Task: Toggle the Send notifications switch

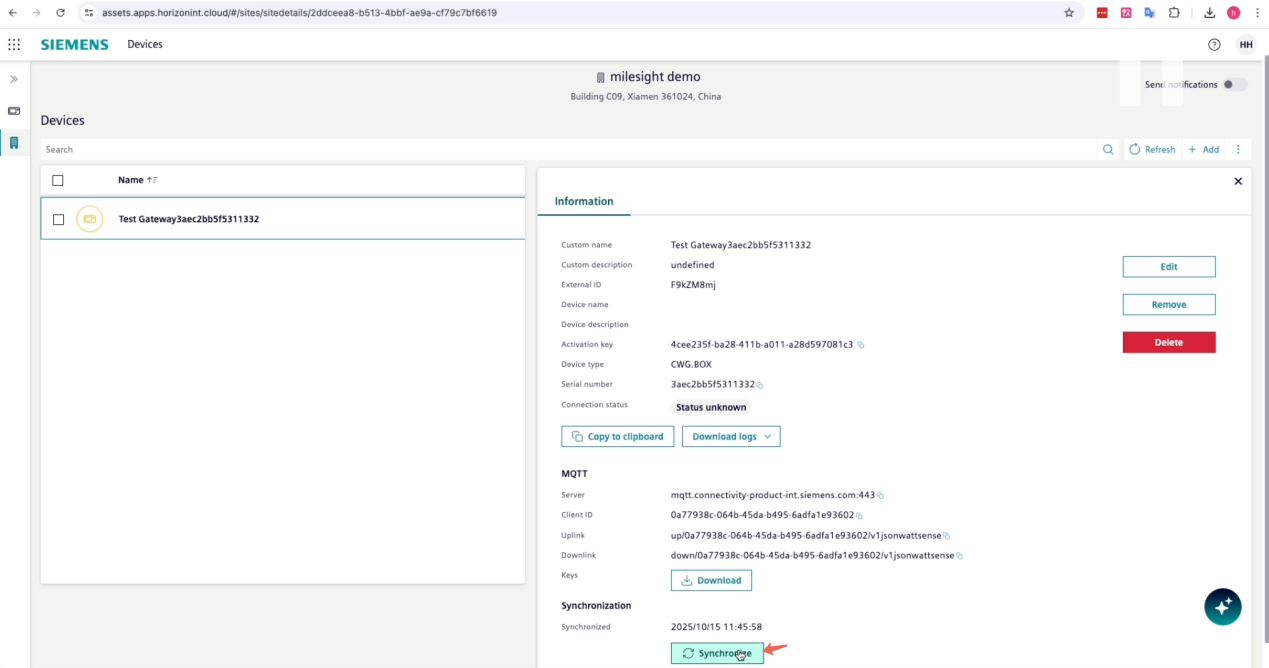Action: [1235, 85]
